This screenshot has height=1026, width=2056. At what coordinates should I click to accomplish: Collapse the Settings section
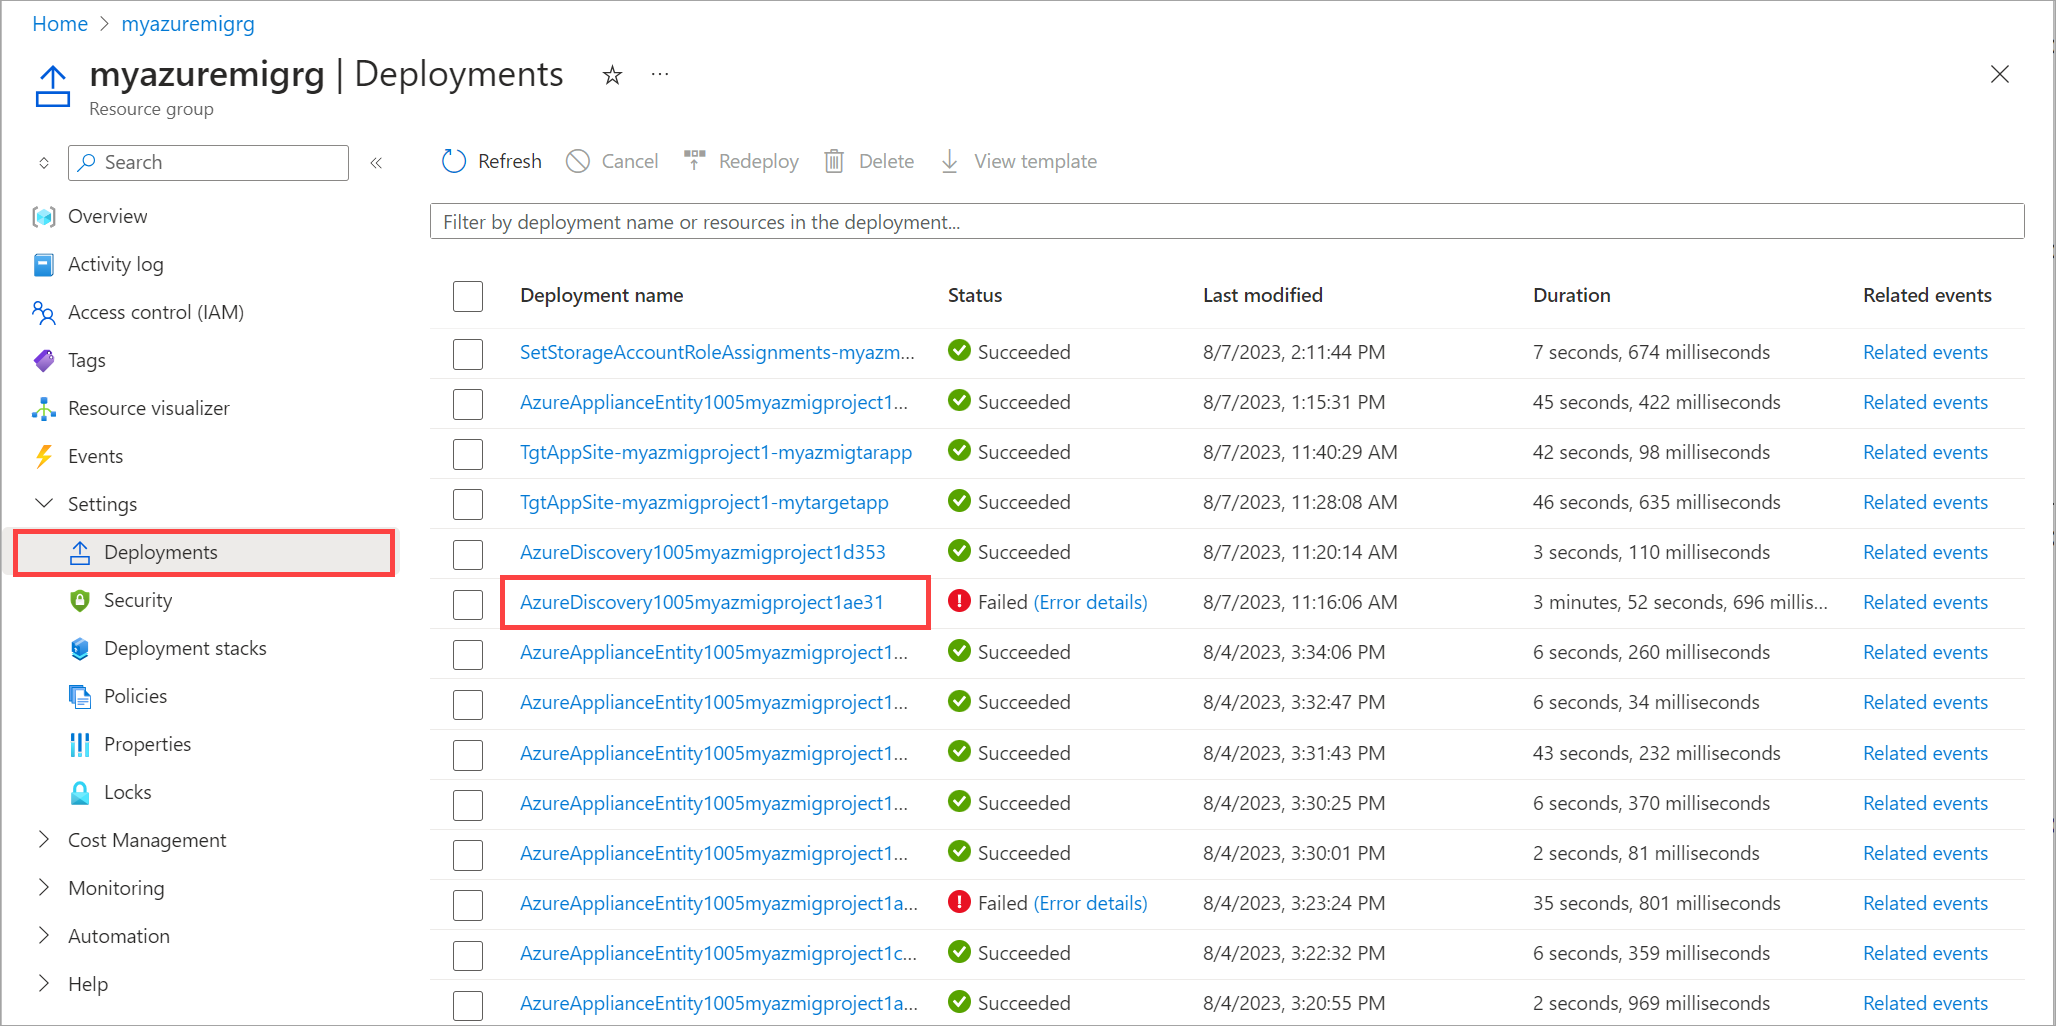point(43,503)
